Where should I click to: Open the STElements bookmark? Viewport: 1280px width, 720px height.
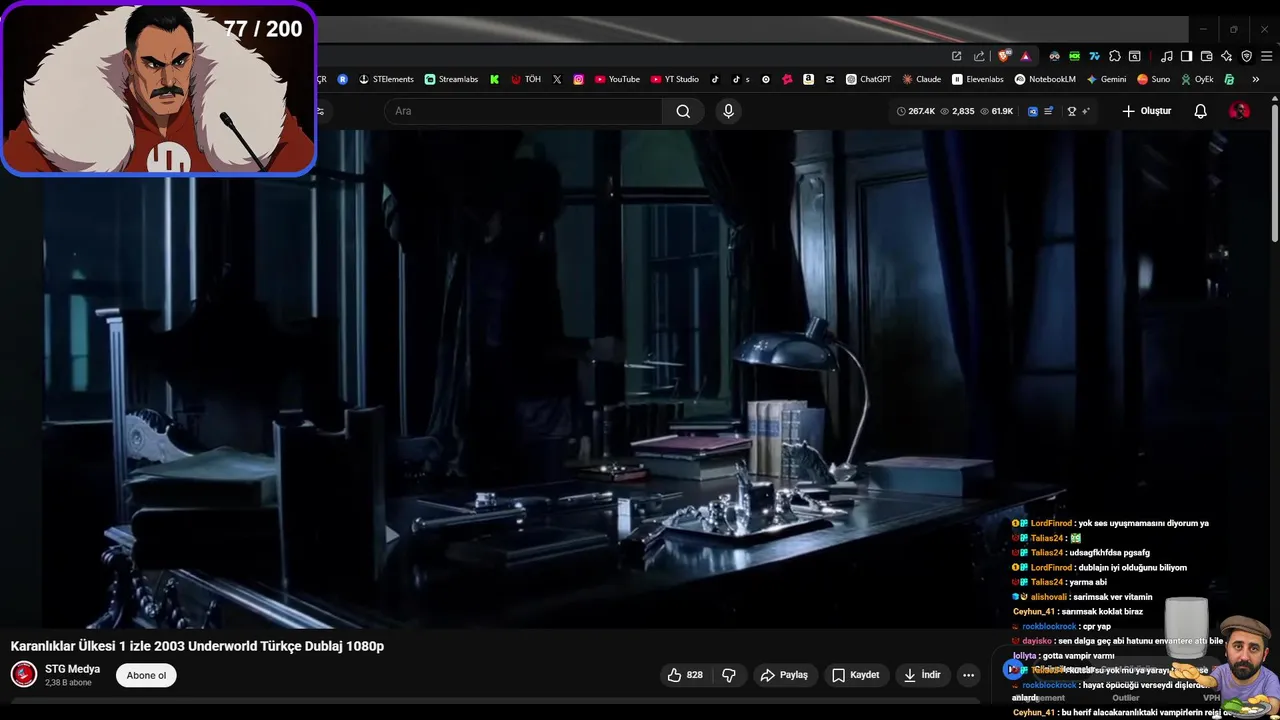[386, 79]
